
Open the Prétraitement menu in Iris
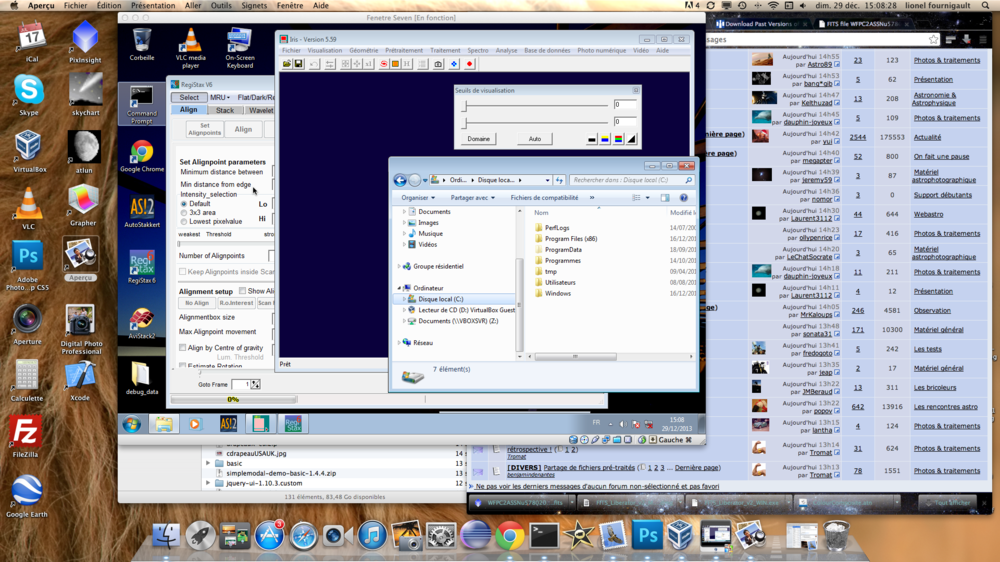(404, 50)
